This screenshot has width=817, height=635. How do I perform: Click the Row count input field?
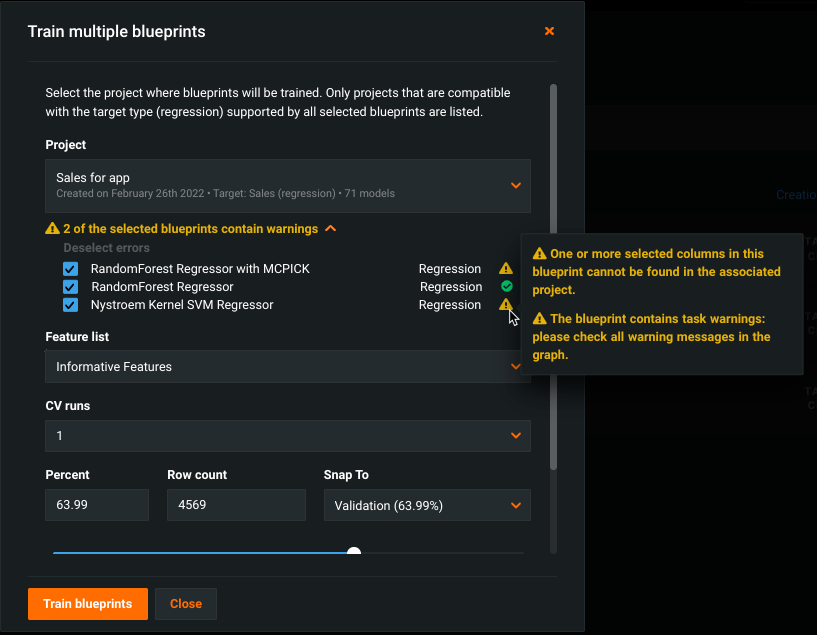point(236,505)
